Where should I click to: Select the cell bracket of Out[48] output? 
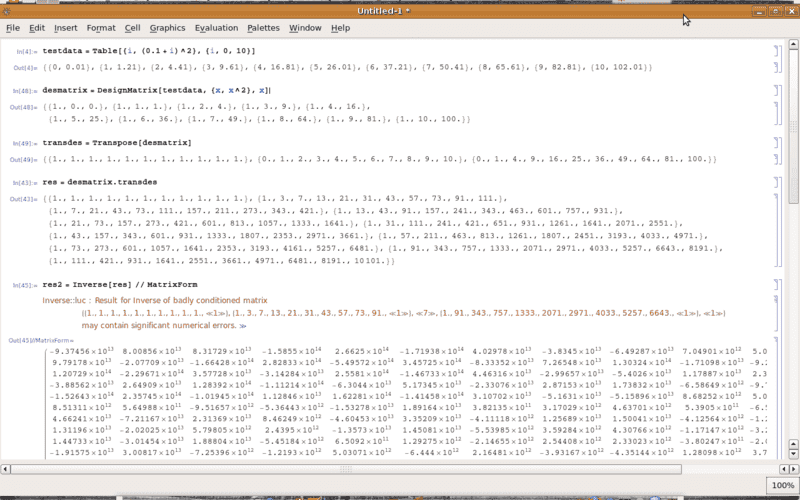(777, 113)
